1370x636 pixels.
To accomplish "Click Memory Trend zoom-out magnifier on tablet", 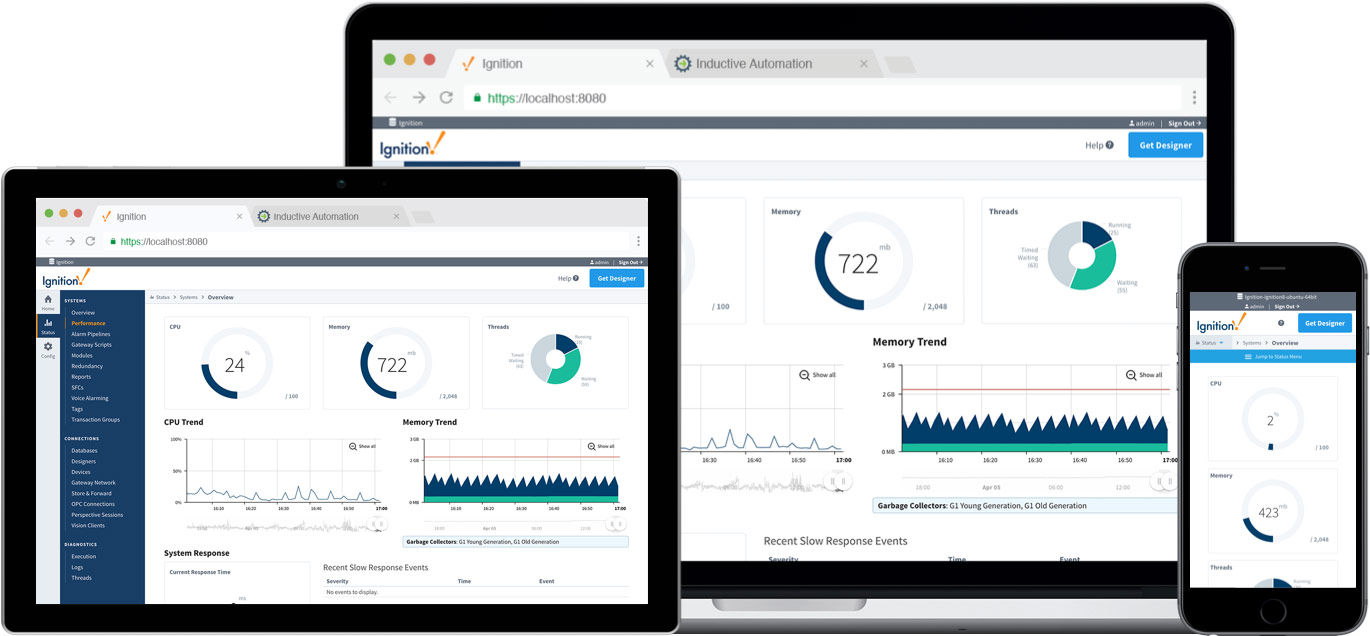I will click(592, 446).
